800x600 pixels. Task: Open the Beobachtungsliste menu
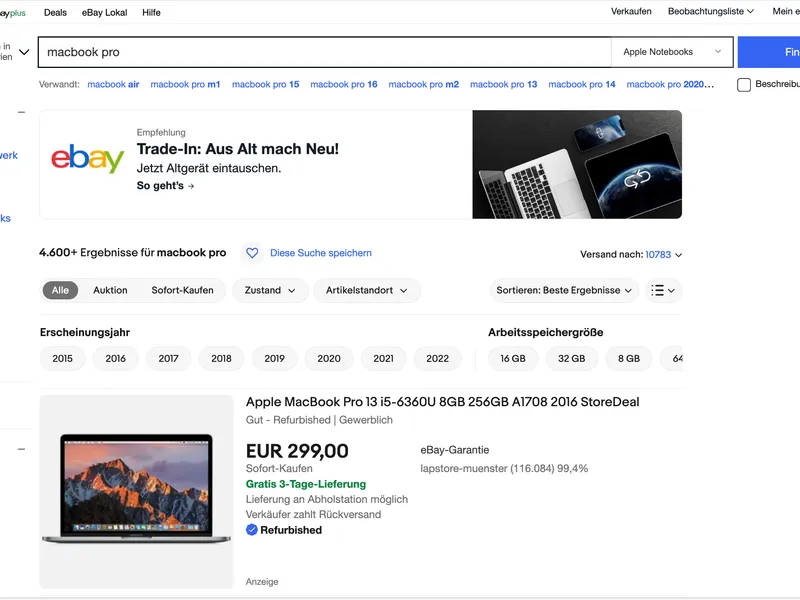(710, 12)
